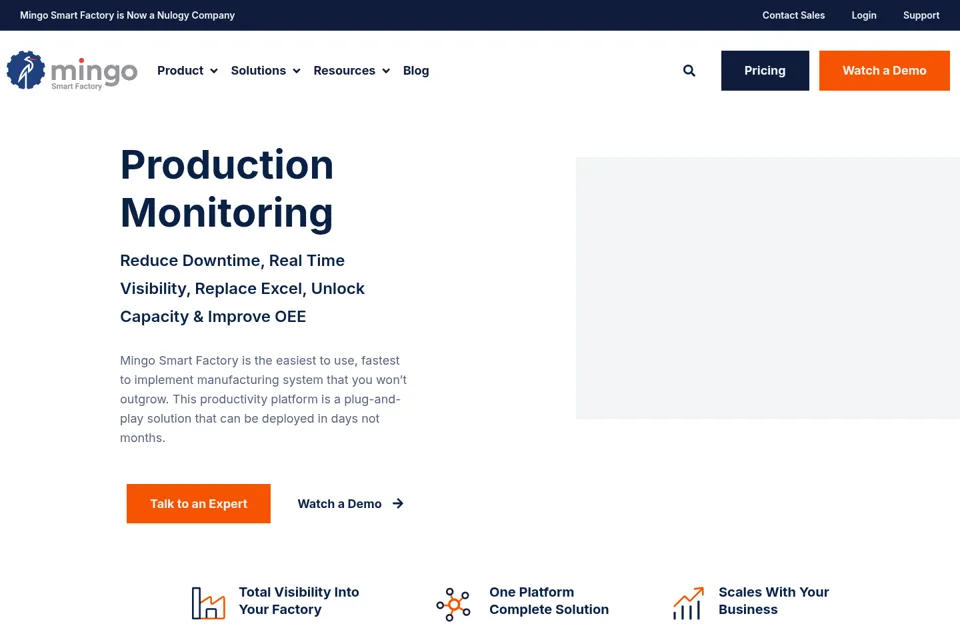The image size is (960, 640).
Task: Click the factory visibility icon
Action: coord(208,603)
